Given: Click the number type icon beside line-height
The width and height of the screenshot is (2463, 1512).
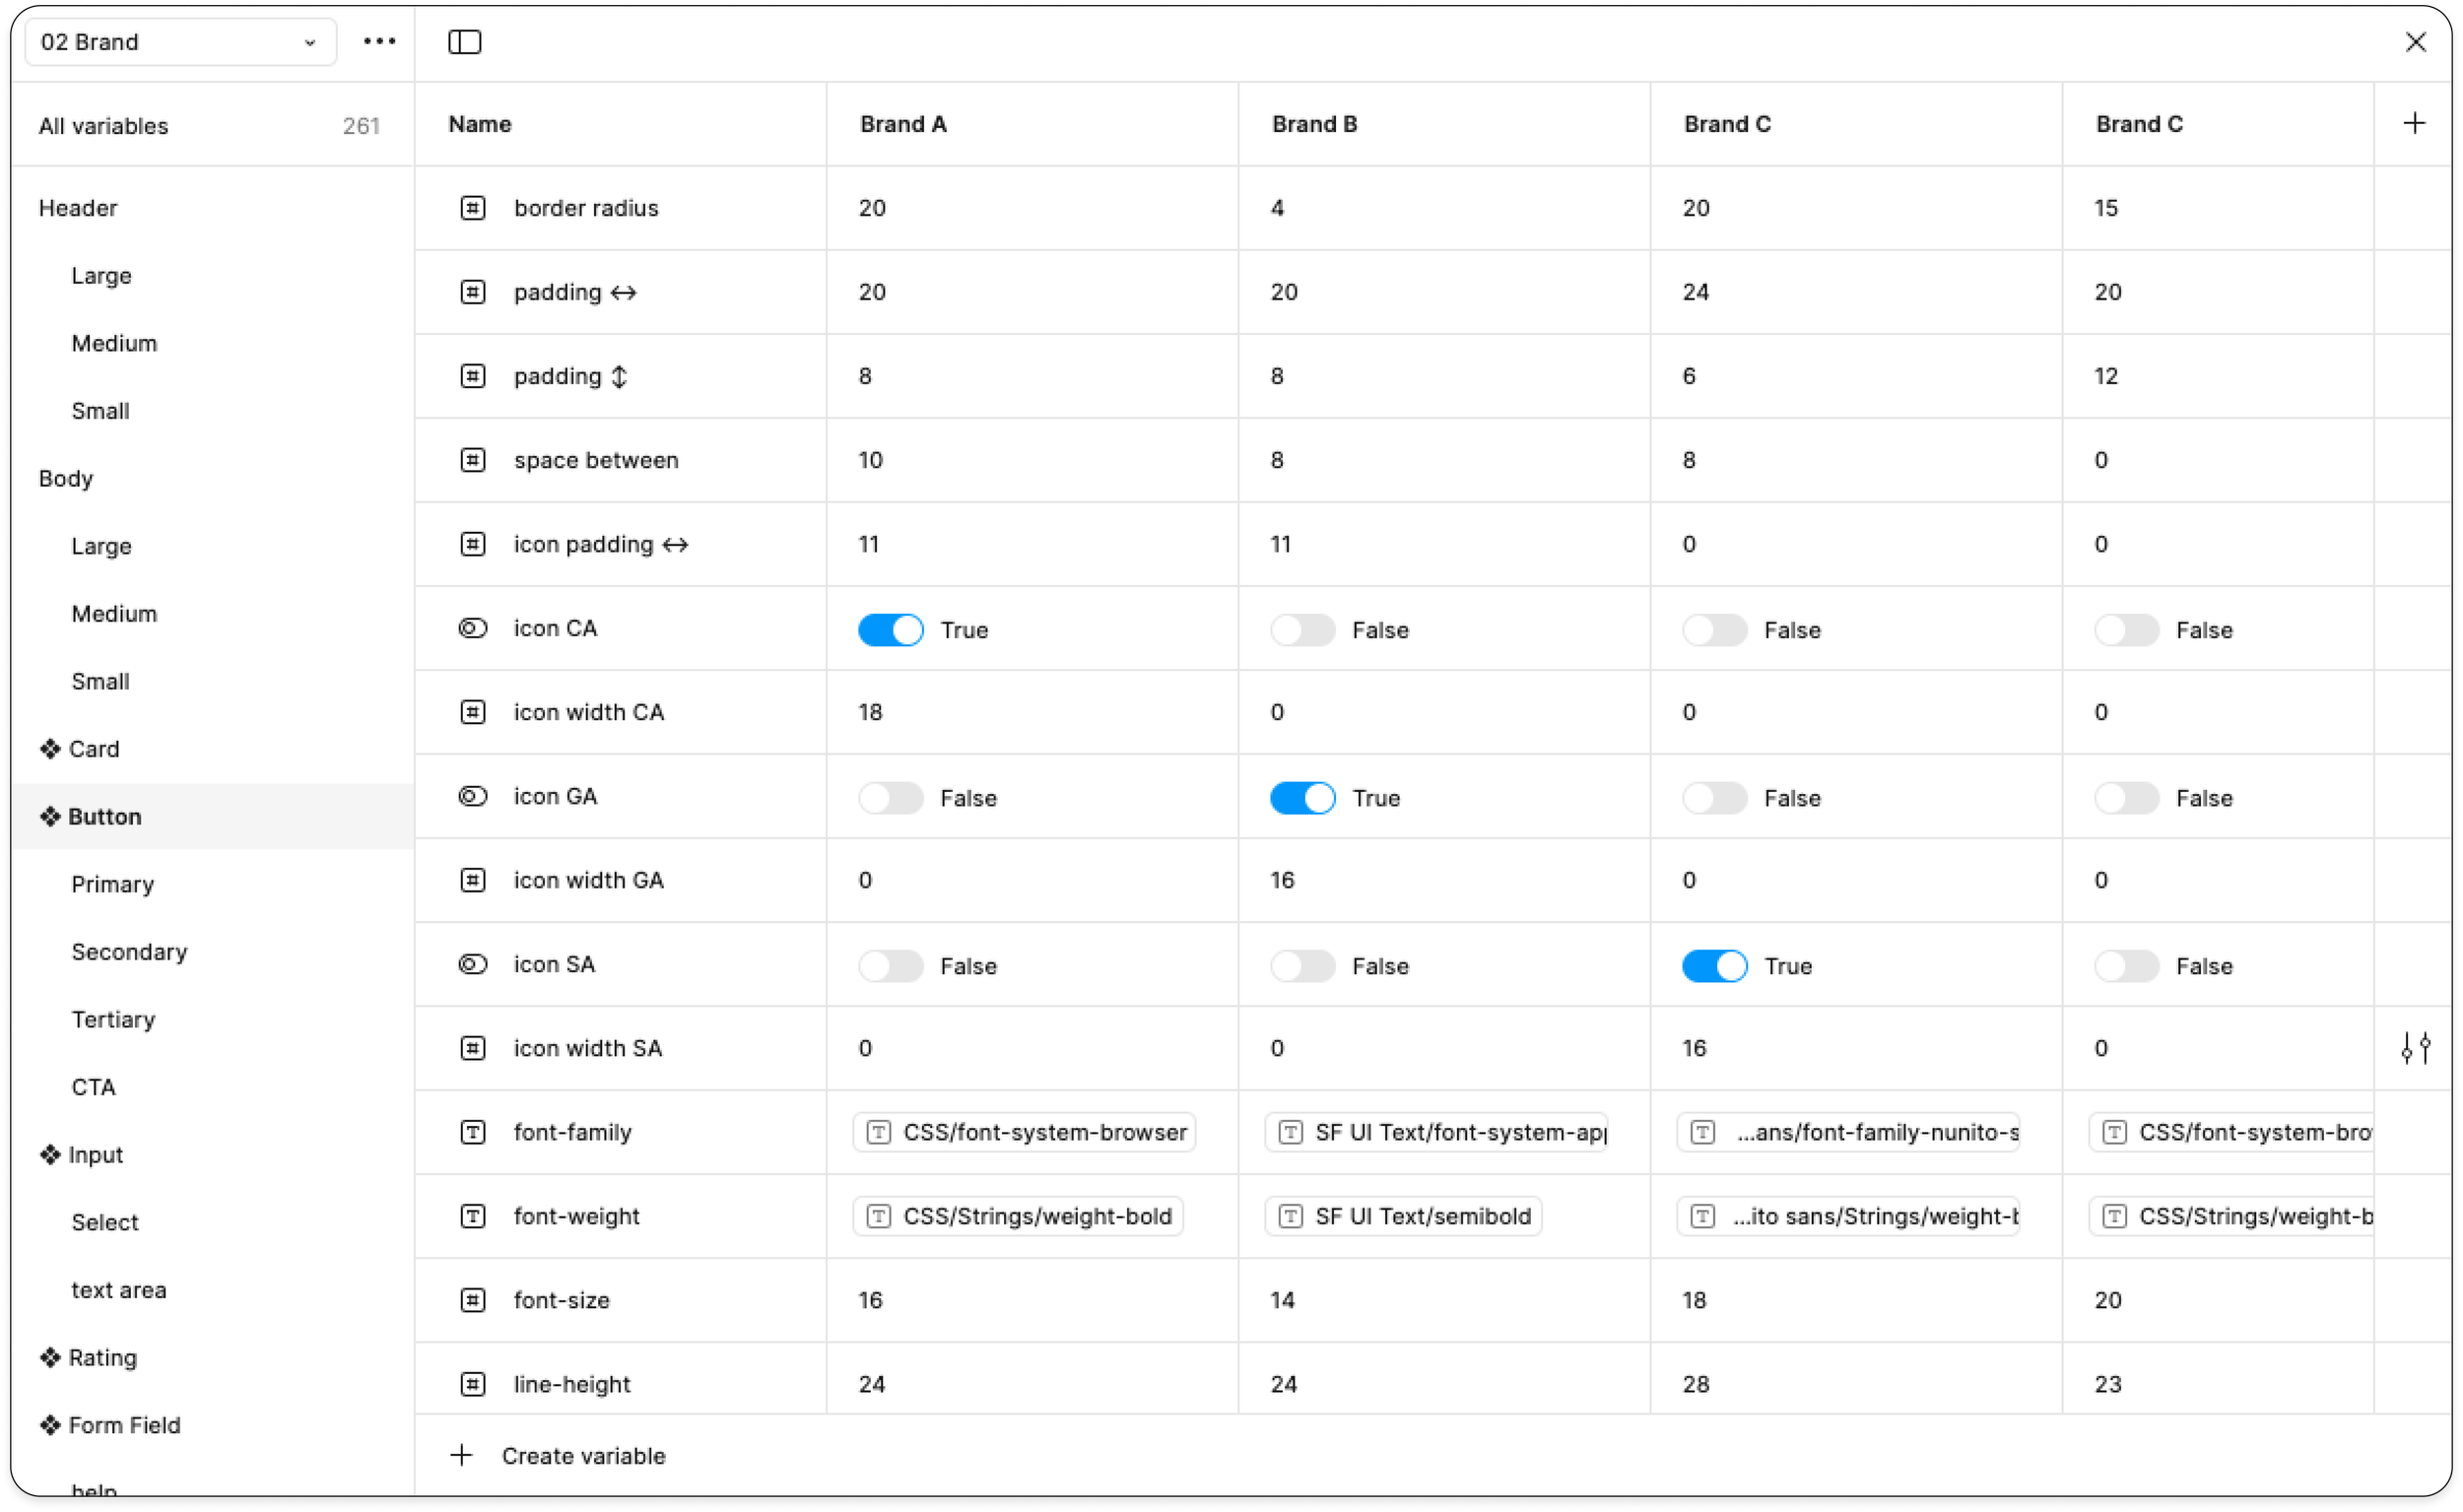Looking at the screenshot, I should (x=472, y=1384).
